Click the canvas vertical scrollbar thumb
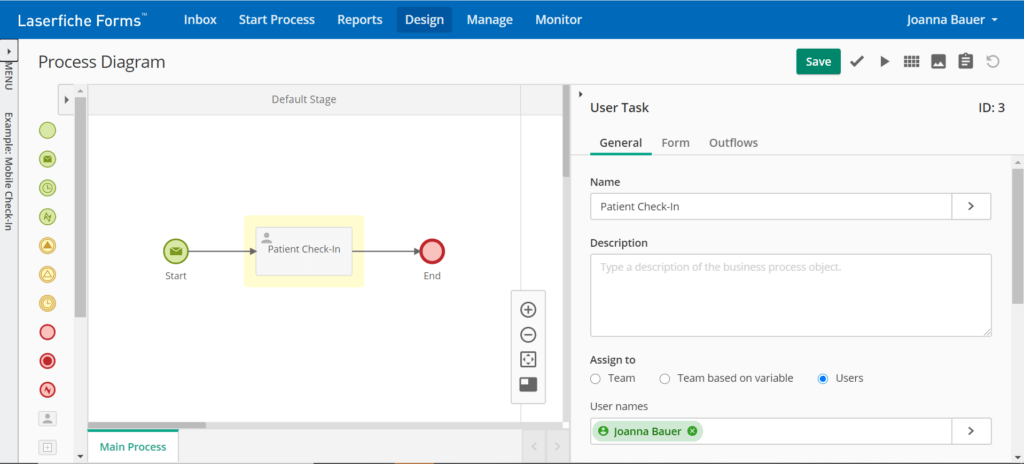 click(x=566, y=131)
